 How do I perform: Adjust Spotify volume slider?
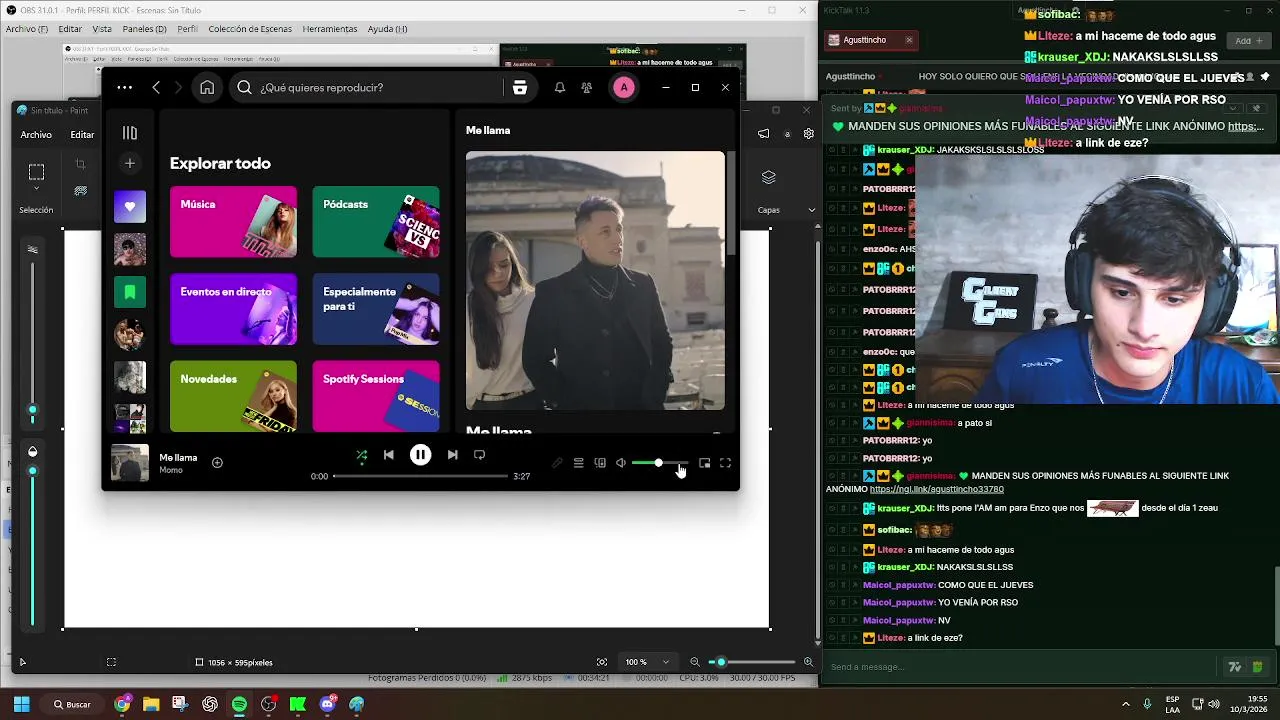[660, 463]
